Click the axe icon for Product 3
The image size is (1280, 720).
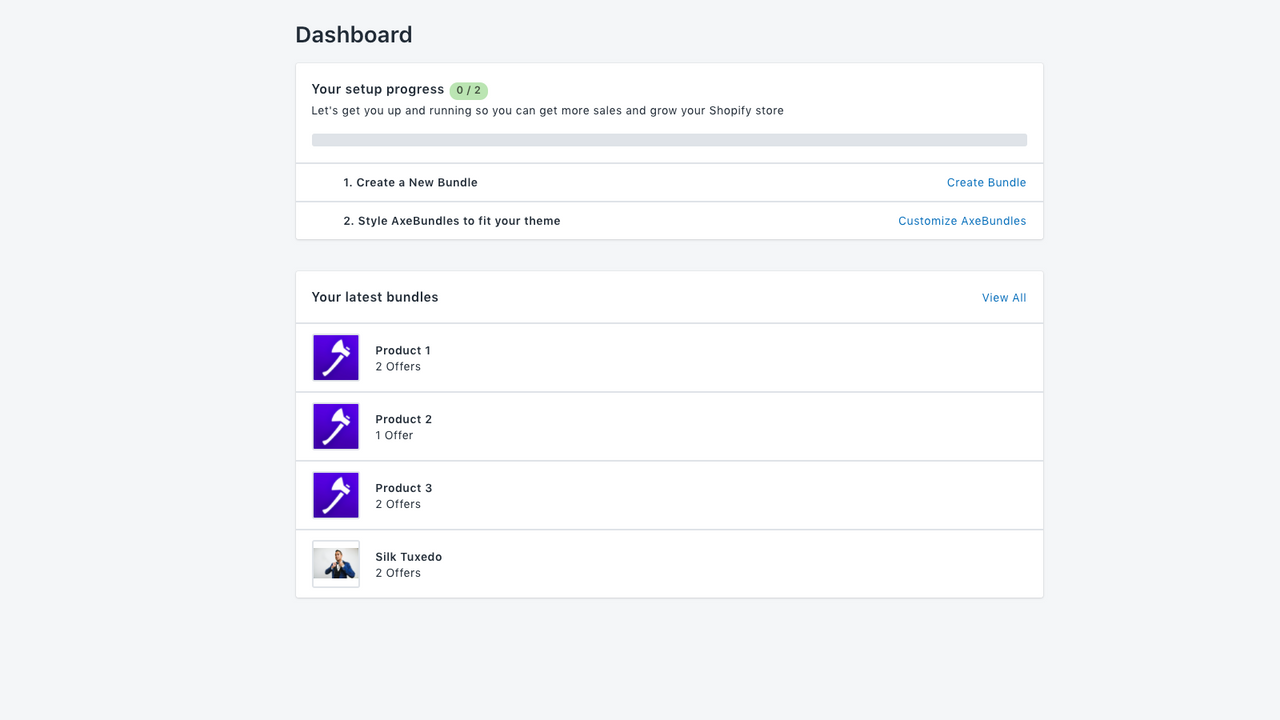click(335, 494)
